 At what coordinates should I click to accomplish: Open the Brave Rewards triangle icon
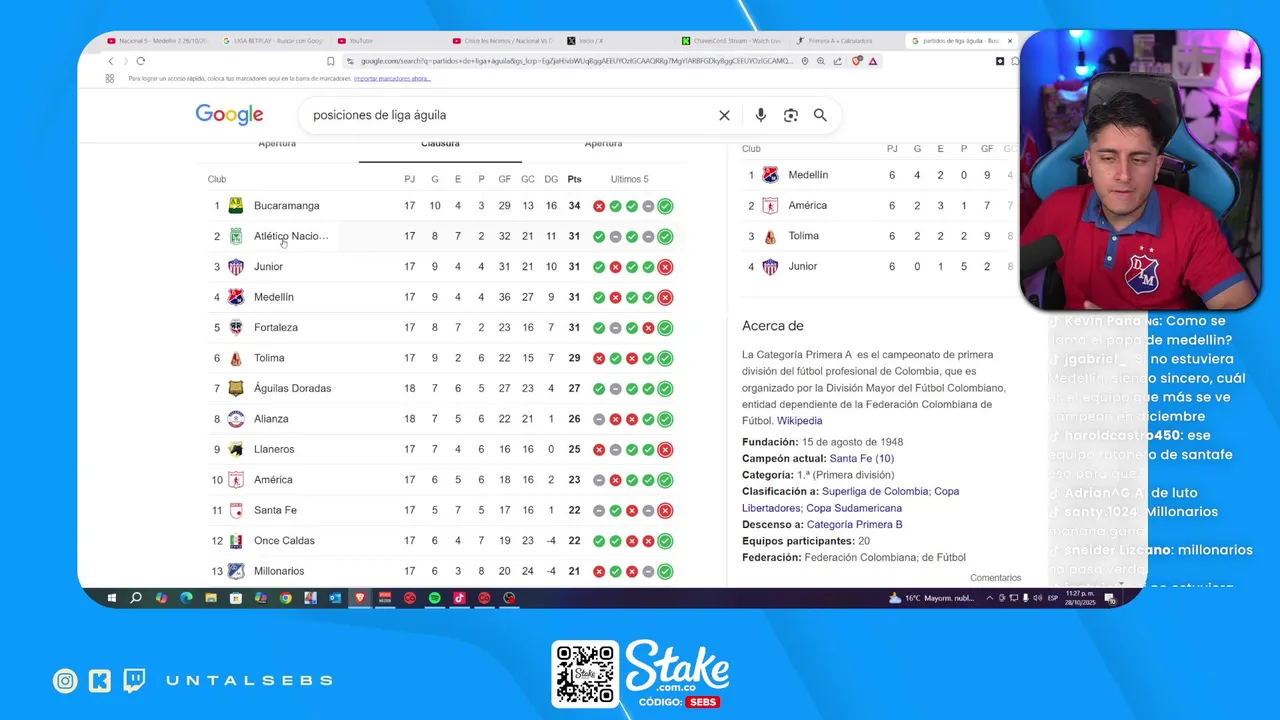pyautogui.click(x=873, y=61)
